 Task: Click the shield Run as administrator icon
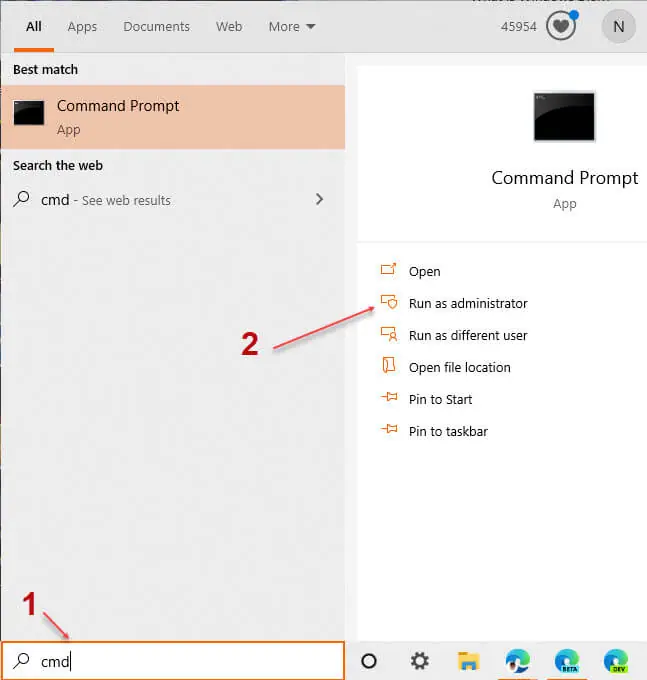click(x=389, y=302)
